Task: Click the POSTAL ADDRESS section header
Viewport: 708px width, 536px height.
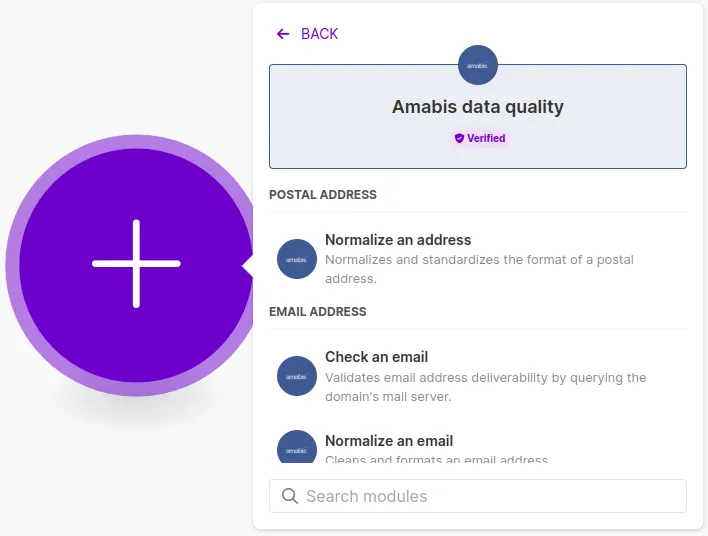Action: (323, 195)
